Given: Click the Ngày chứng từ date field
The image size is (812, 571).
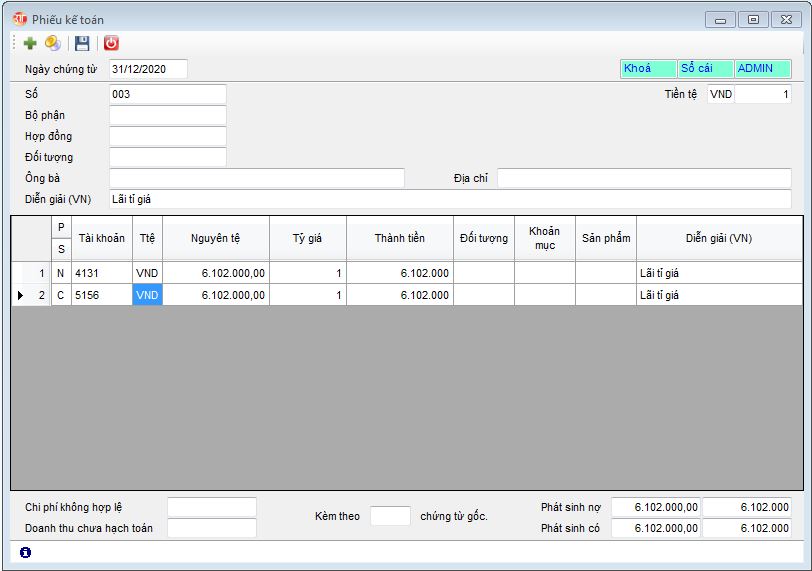Looking at the screenshot, I should click(x=148, y=69).
